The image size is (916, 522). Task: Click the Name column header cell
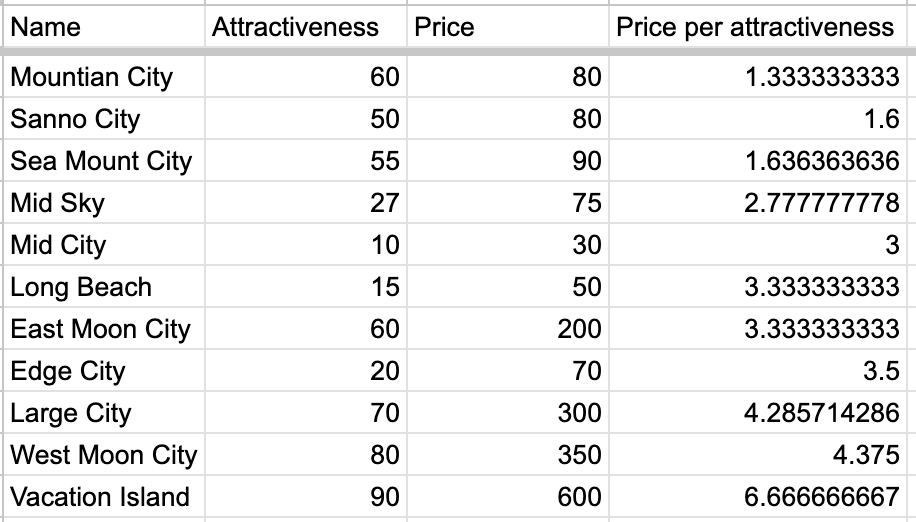tap(104, 27)
